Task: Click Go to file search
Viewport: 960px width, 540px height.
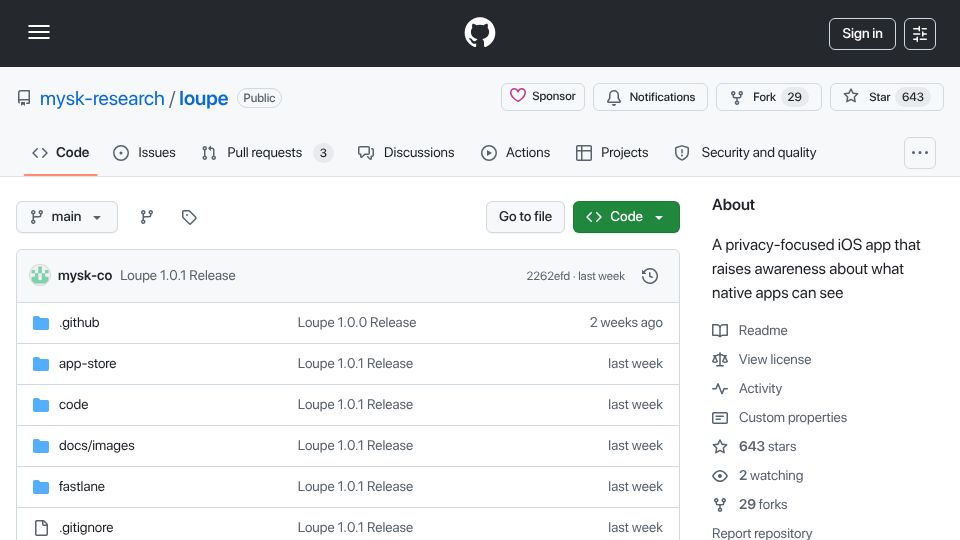Action: tap(525, 217)
